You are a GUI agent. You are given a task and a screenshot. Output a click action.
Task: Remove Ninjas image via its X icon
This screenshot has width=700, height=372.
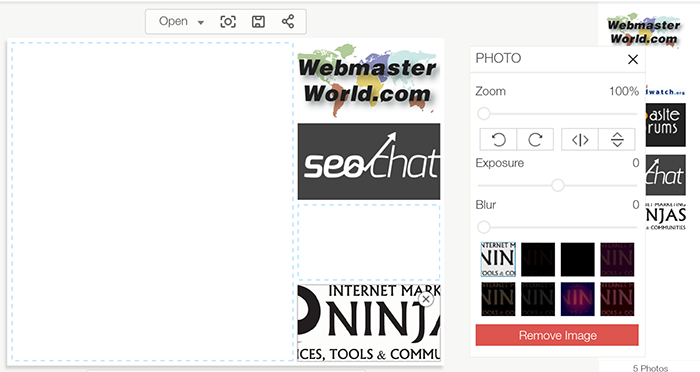point(426,299)
